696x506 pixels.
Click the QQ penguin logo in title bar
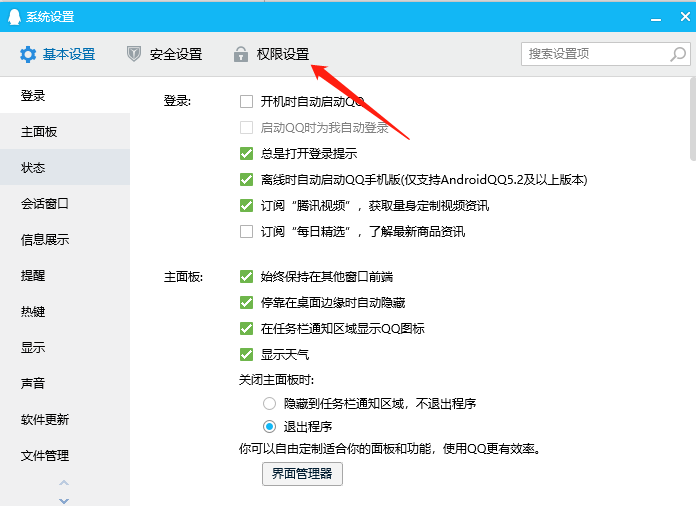pos(14,17)
